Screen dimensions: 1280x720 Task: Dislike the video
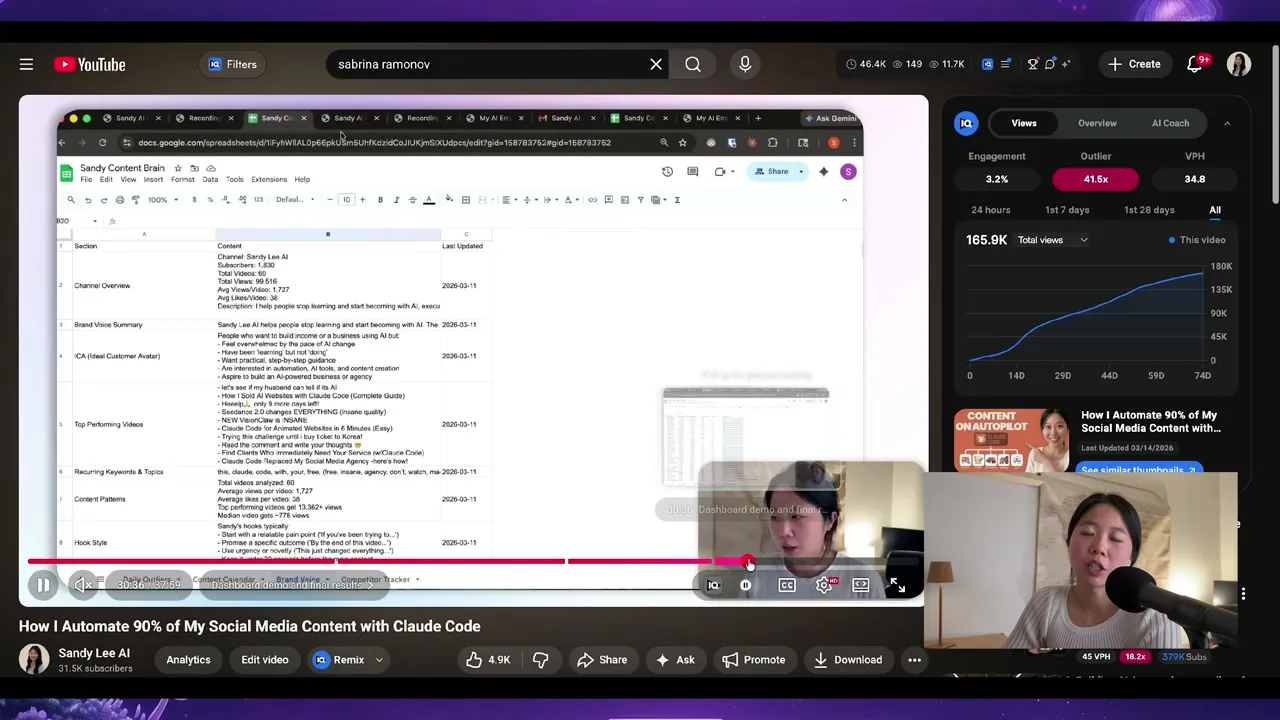[x=541, y=660]
